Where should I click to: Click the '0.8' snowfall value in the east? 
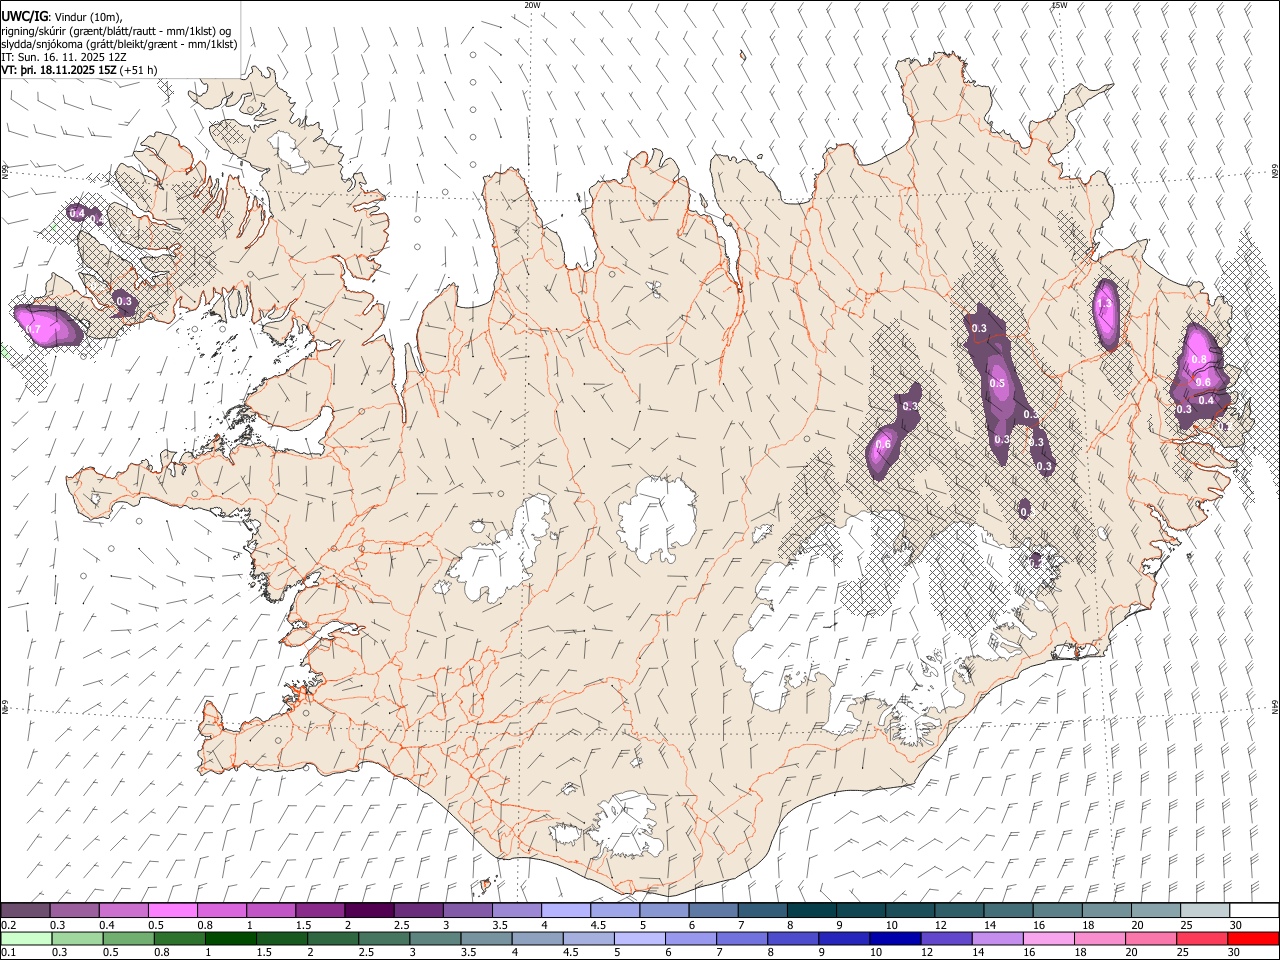click(x=1200, y=359)
